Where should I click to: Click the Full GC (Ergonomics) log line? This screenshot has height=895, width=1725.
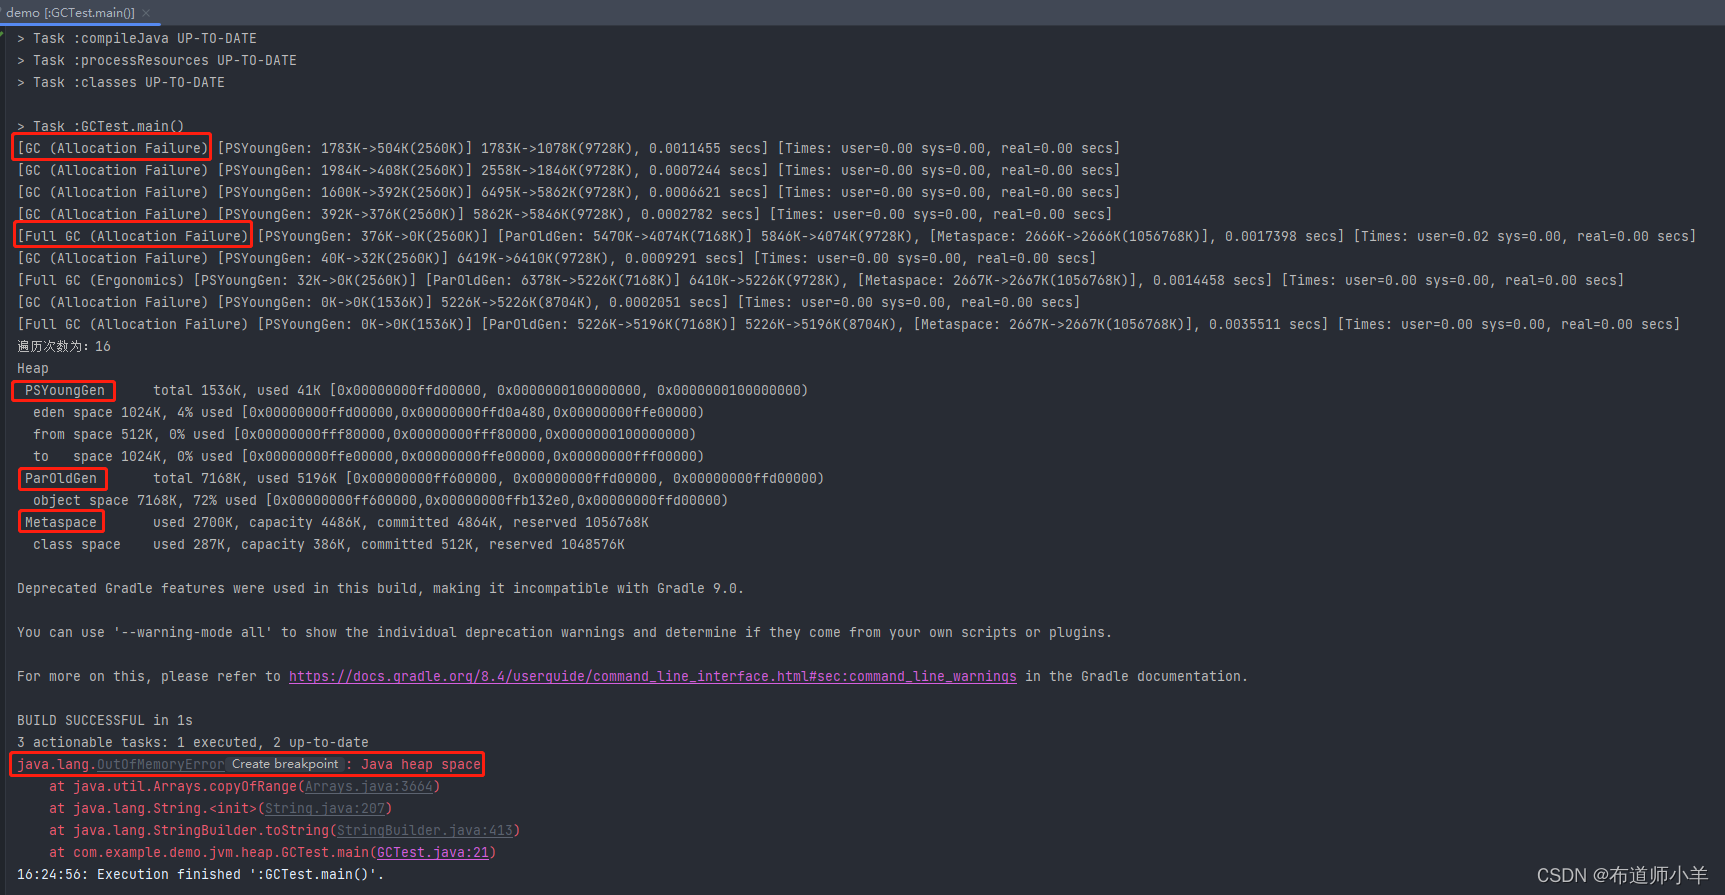(820, 281)
